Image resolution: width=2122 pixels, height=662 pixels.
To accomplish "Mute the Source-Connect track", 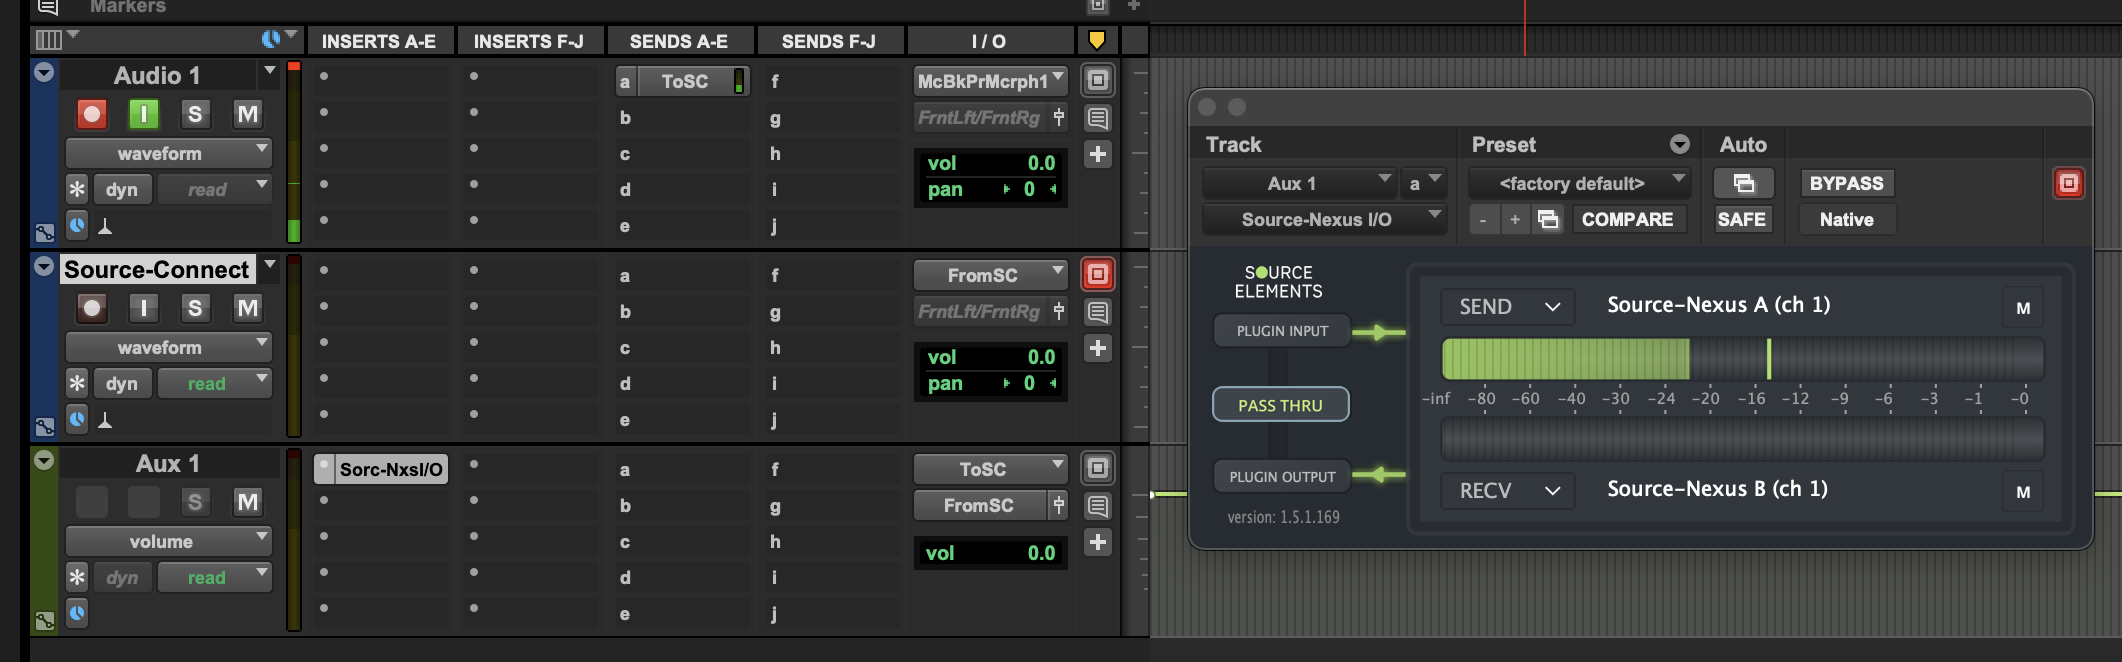I will pos(247,308).
